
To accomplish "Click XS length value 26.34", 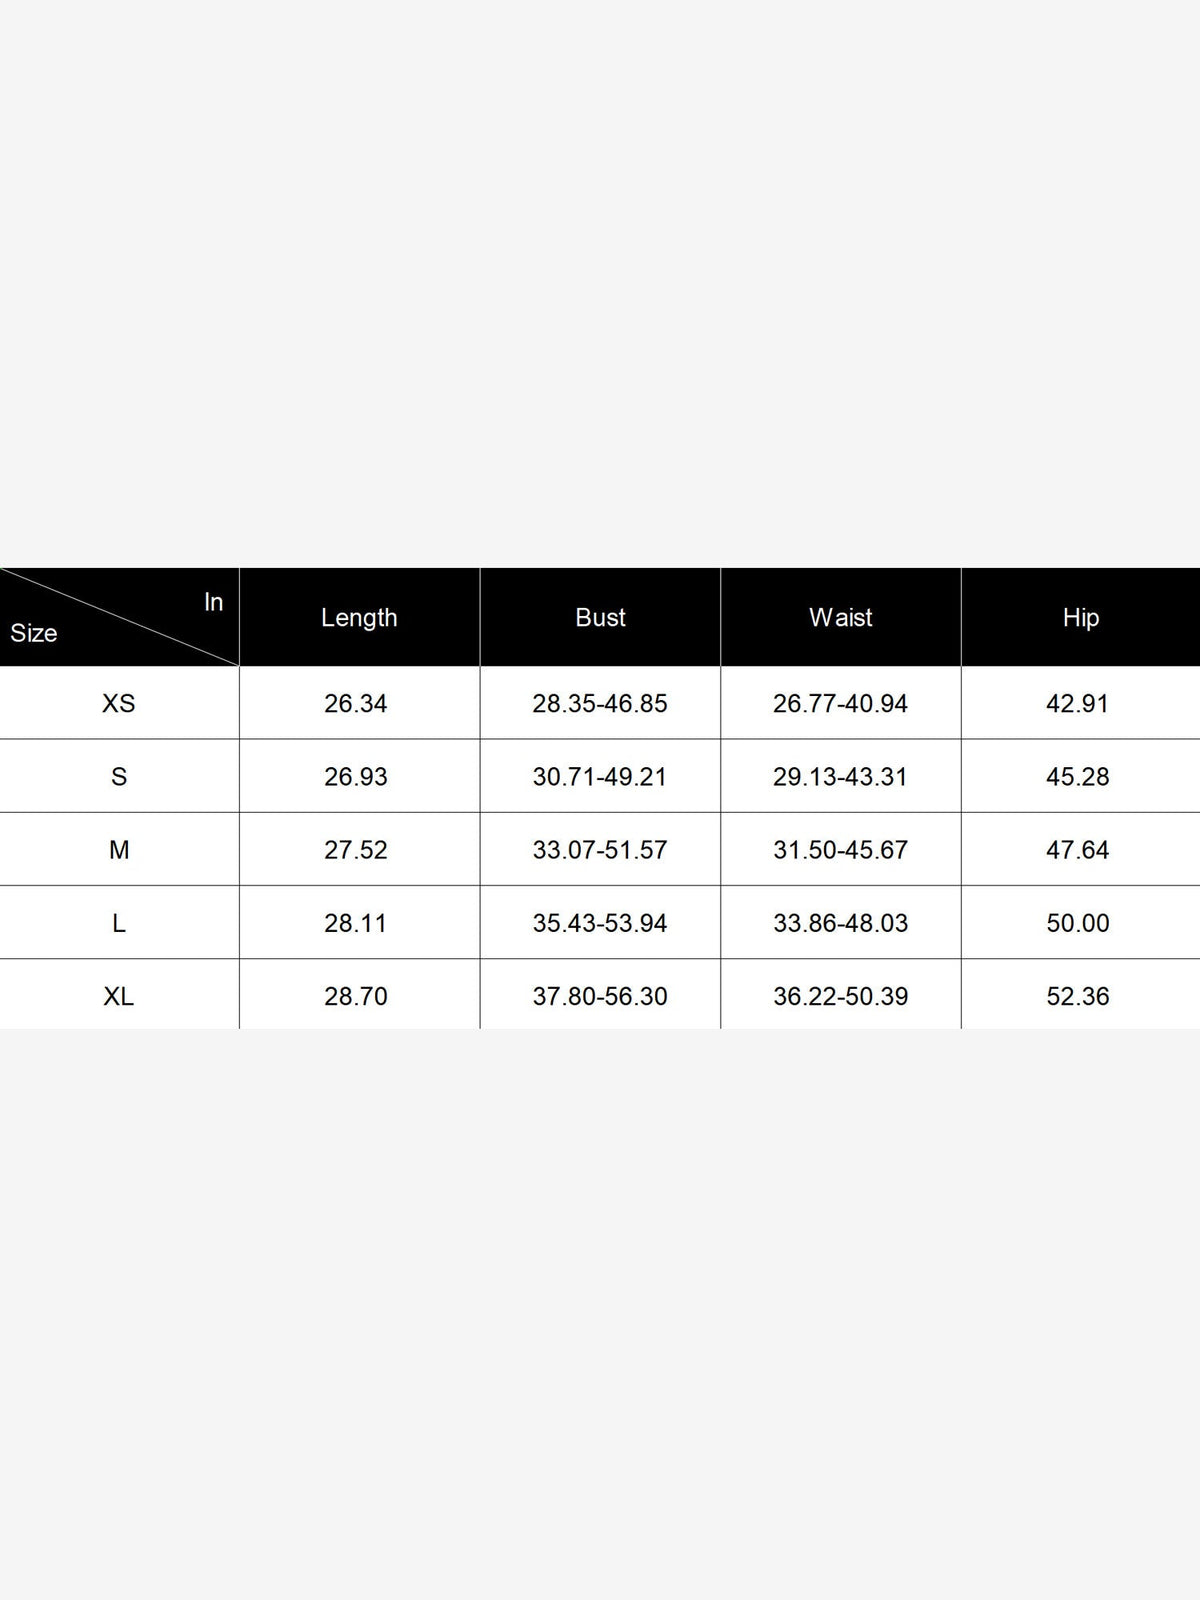I will pos(356,704).
